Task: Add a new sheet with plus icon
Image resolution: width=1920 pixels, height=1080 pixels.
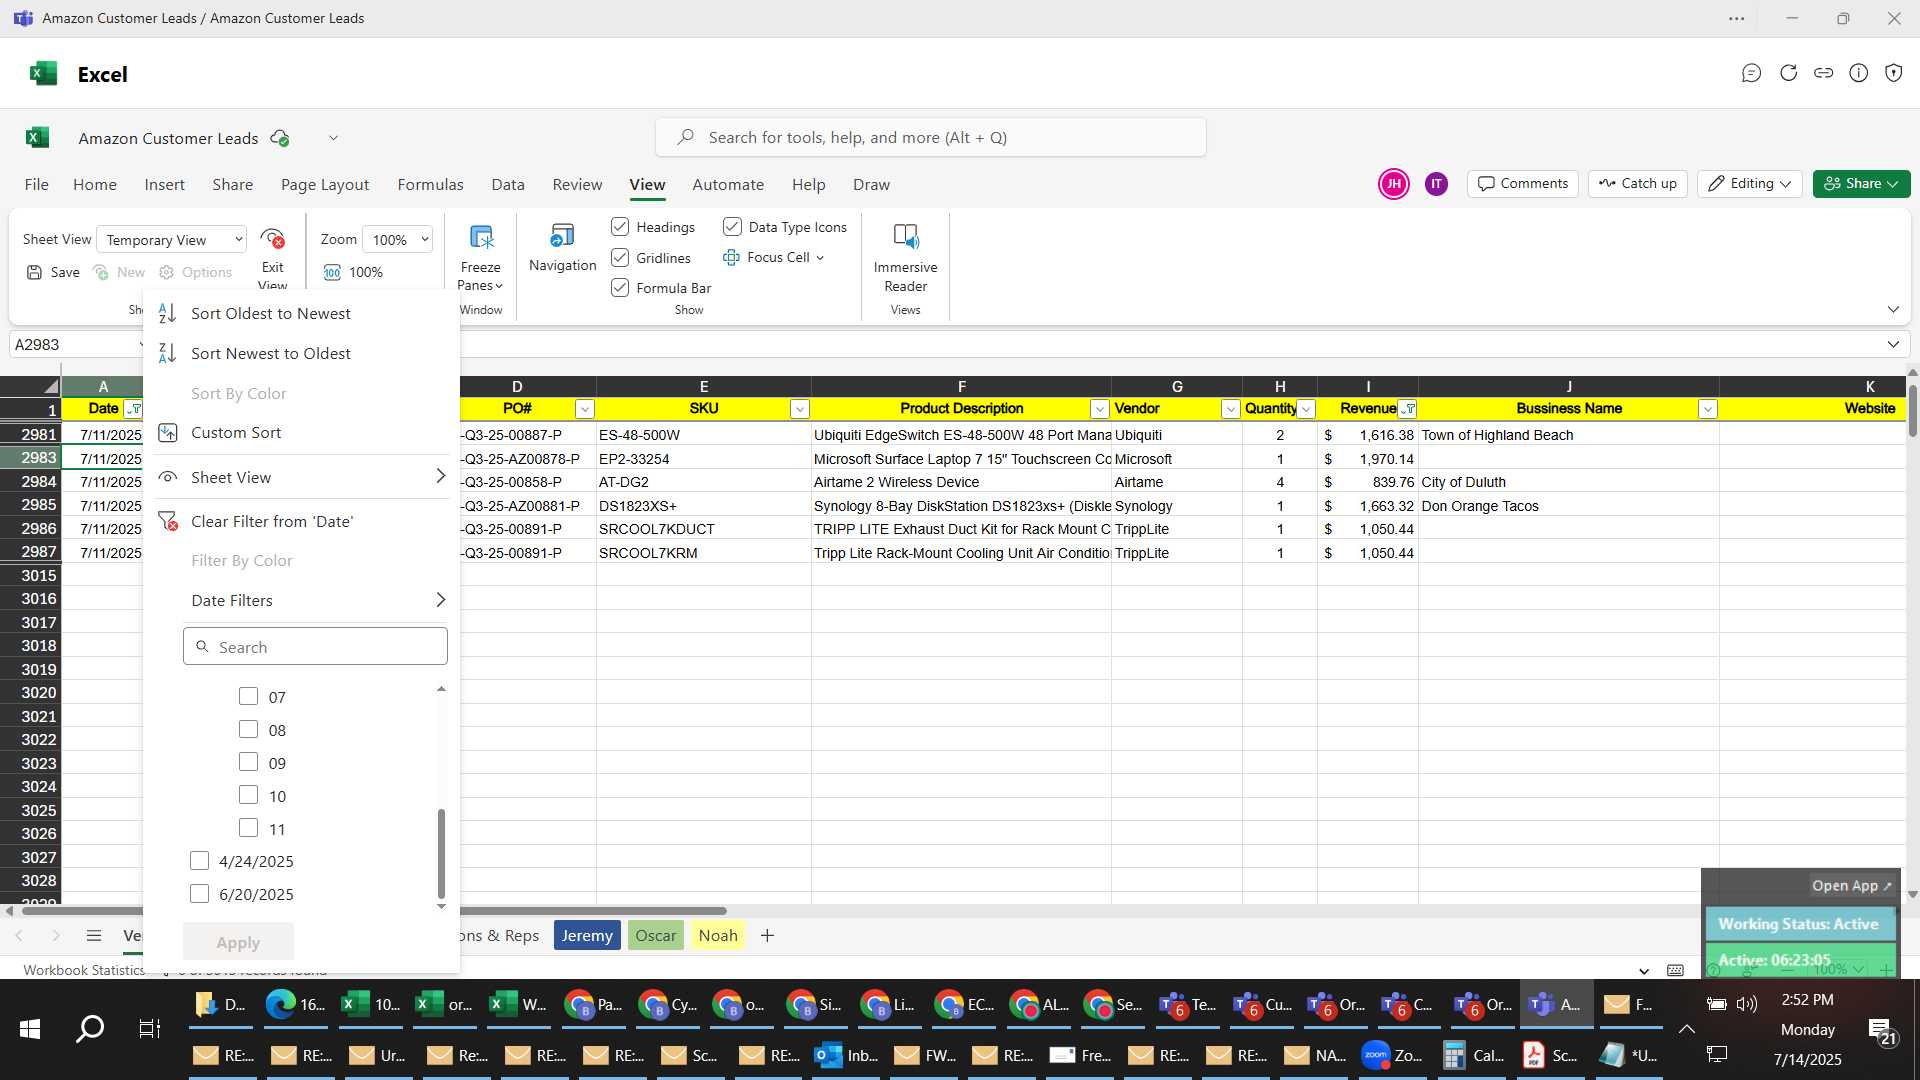Action: tap(767, 935)
